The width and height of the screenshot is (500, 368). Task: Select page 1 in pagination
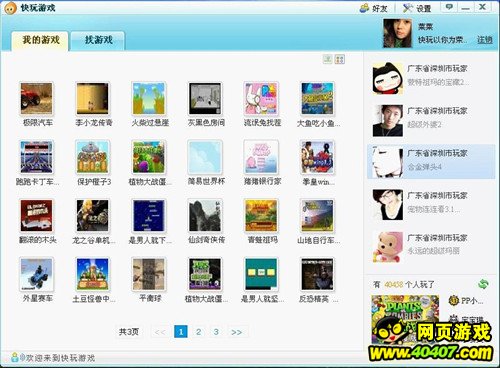181,332
